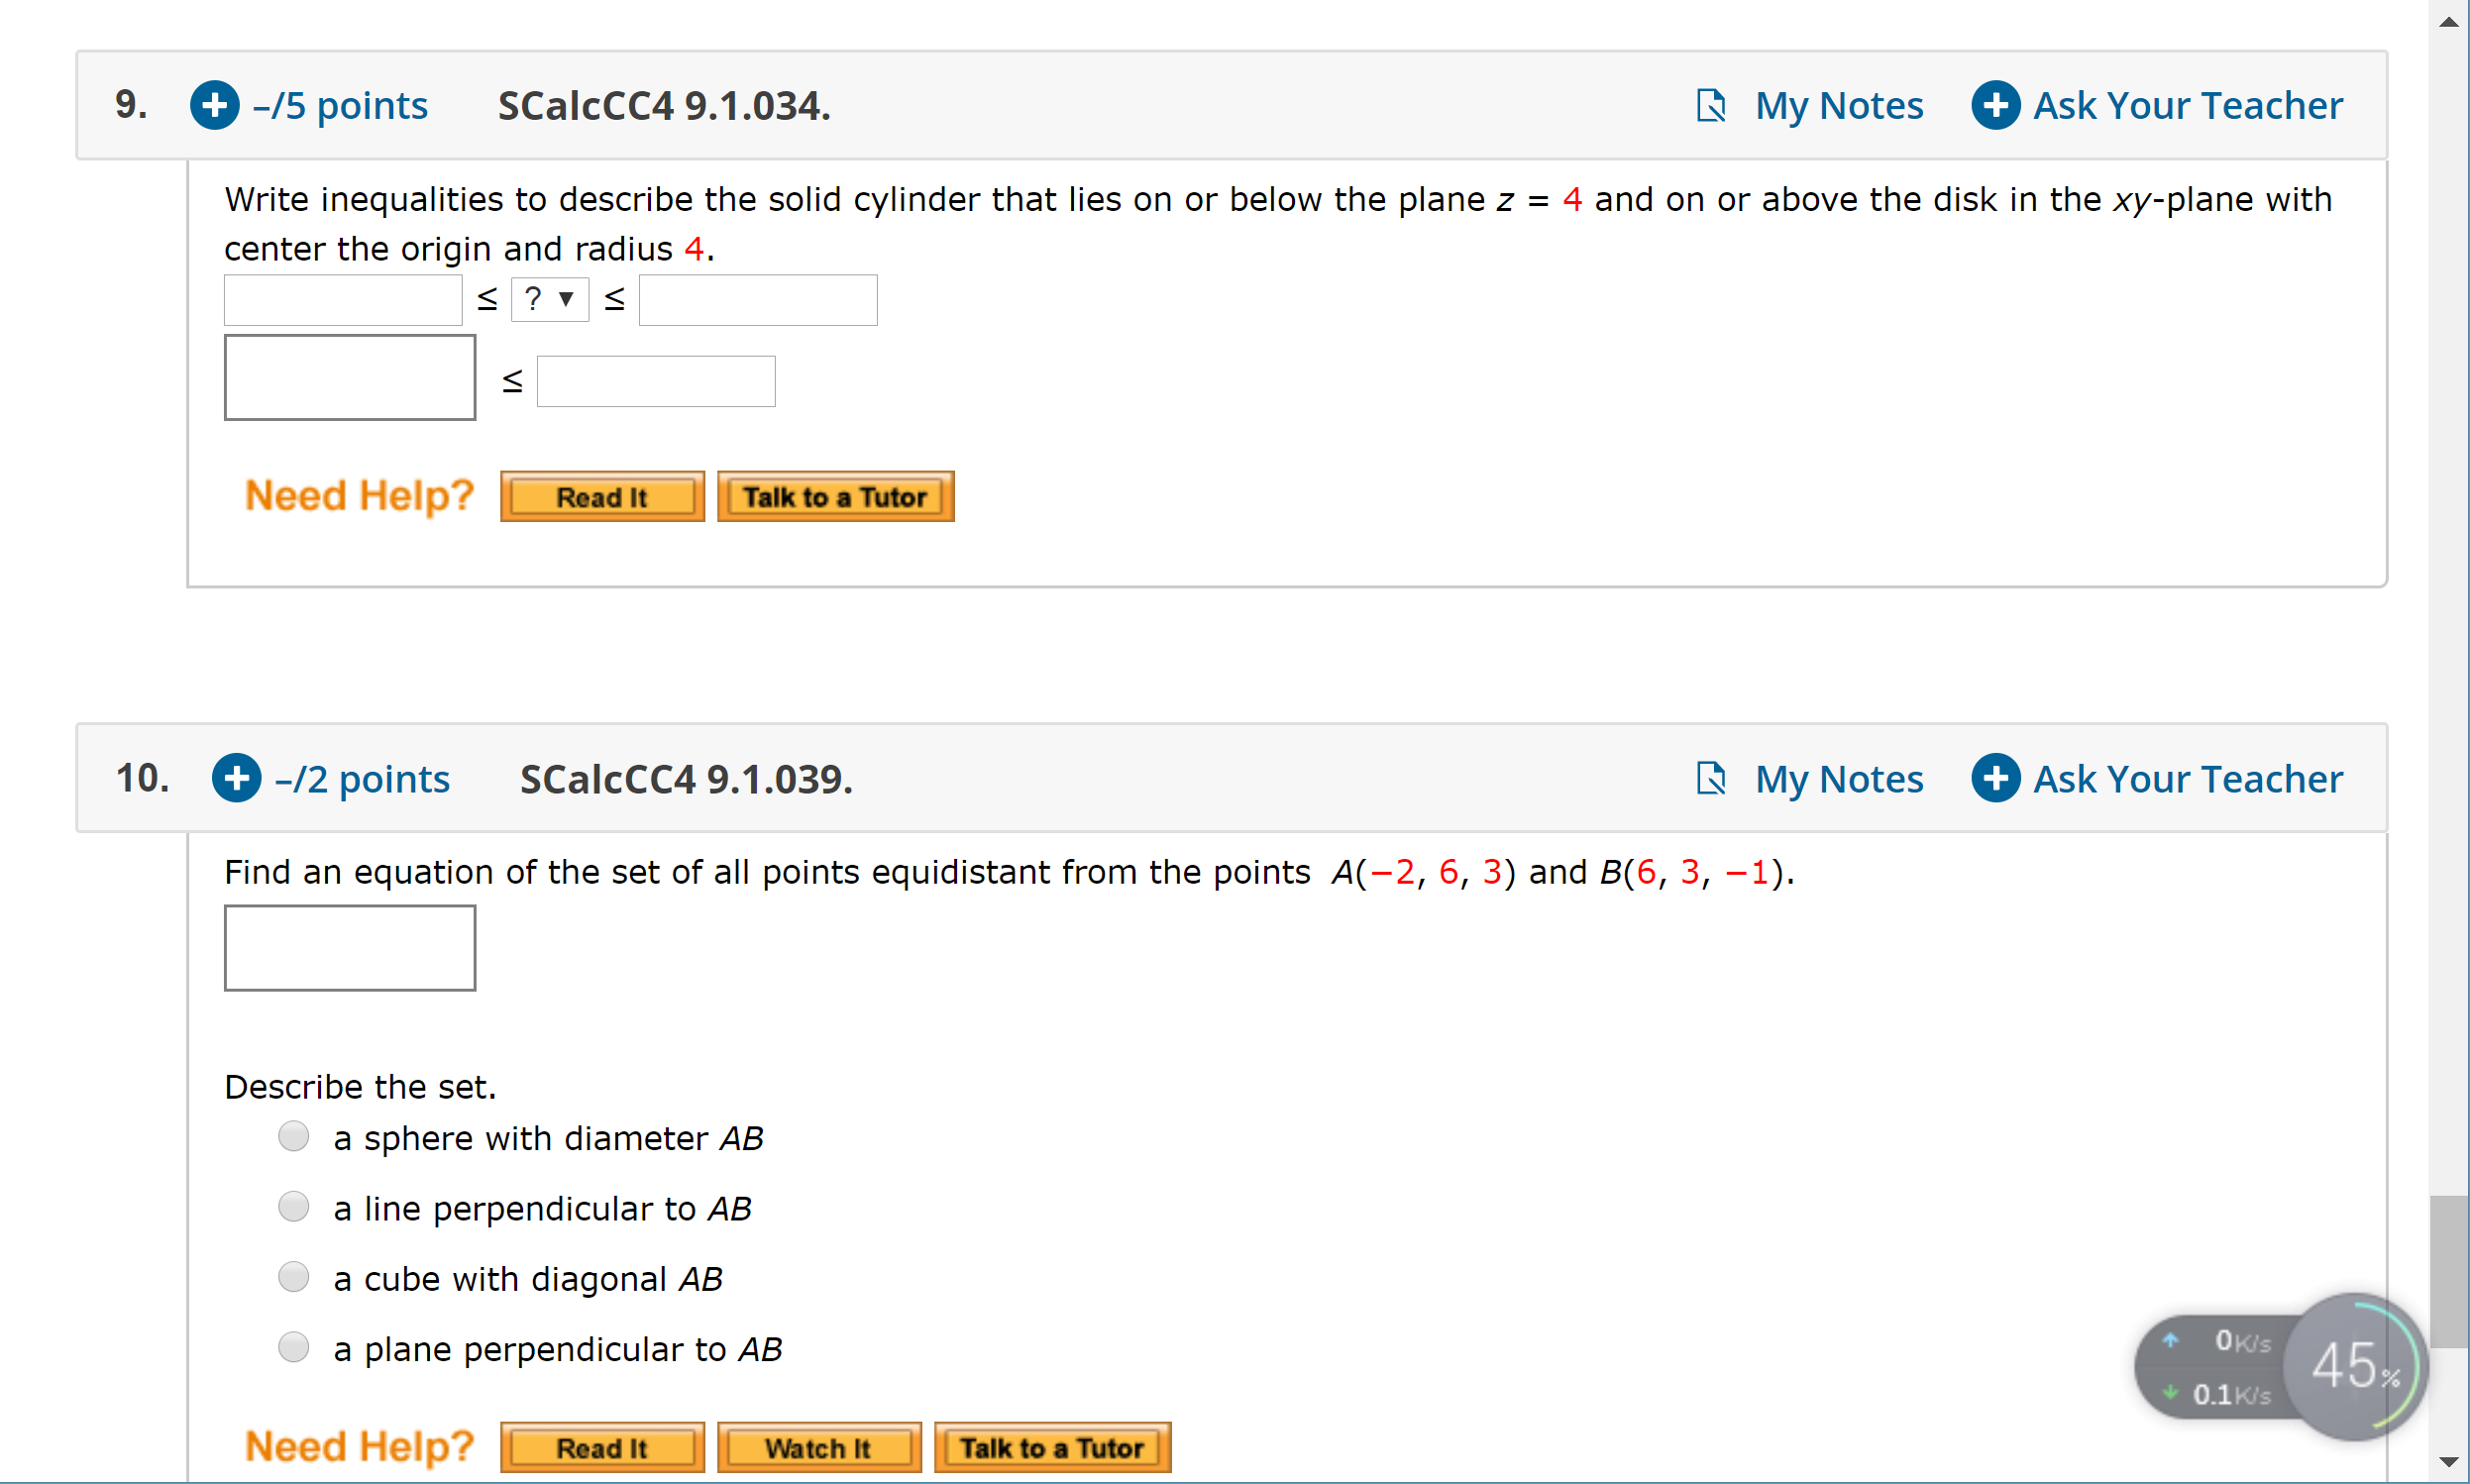The image size is (2470, 1484).
Task: Click Ask Your Teacher plus icon, question 10
Action: [1995, 778]
